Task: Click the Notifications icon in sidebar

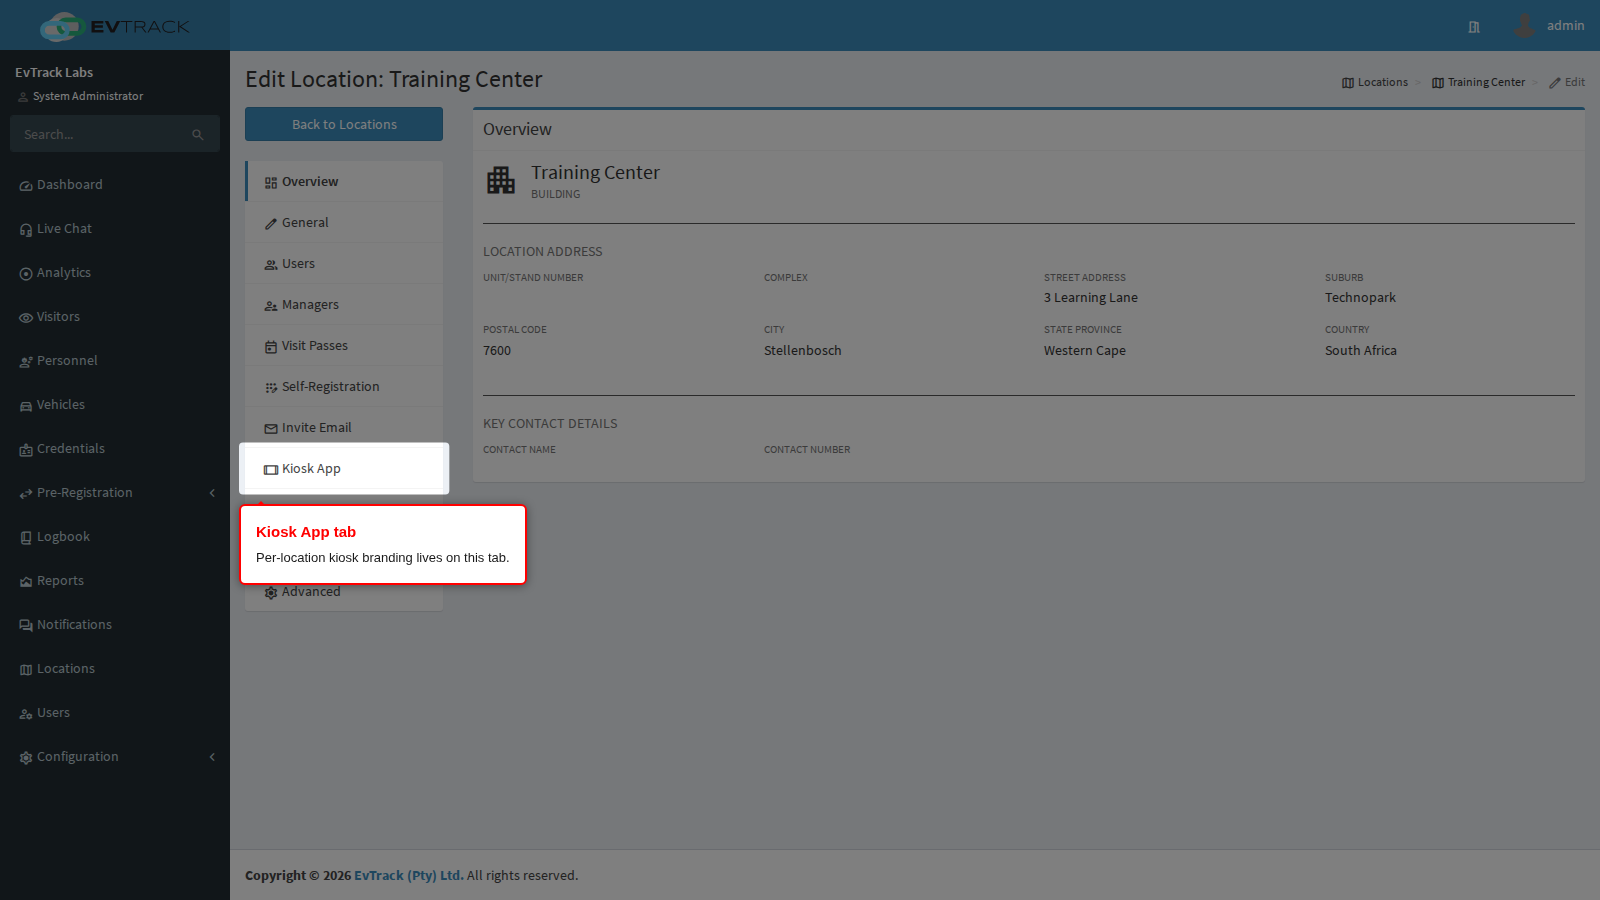Action: pos(26,626)
